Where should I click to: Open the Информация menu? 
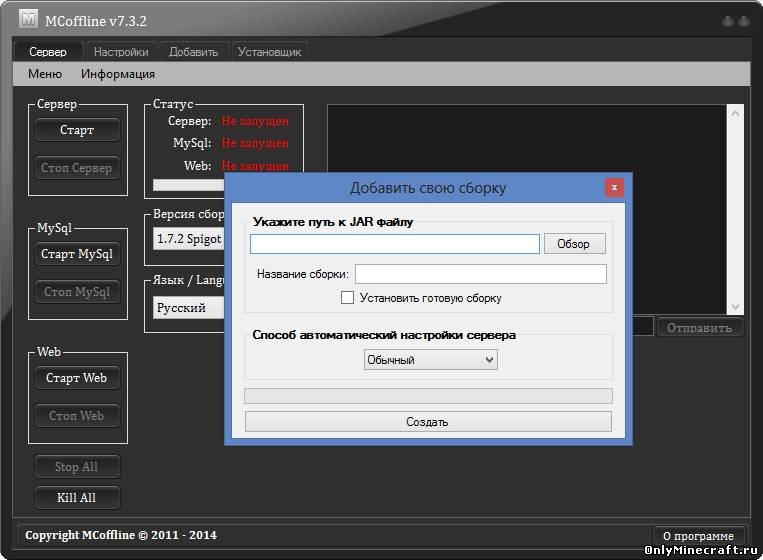(118, 74)
